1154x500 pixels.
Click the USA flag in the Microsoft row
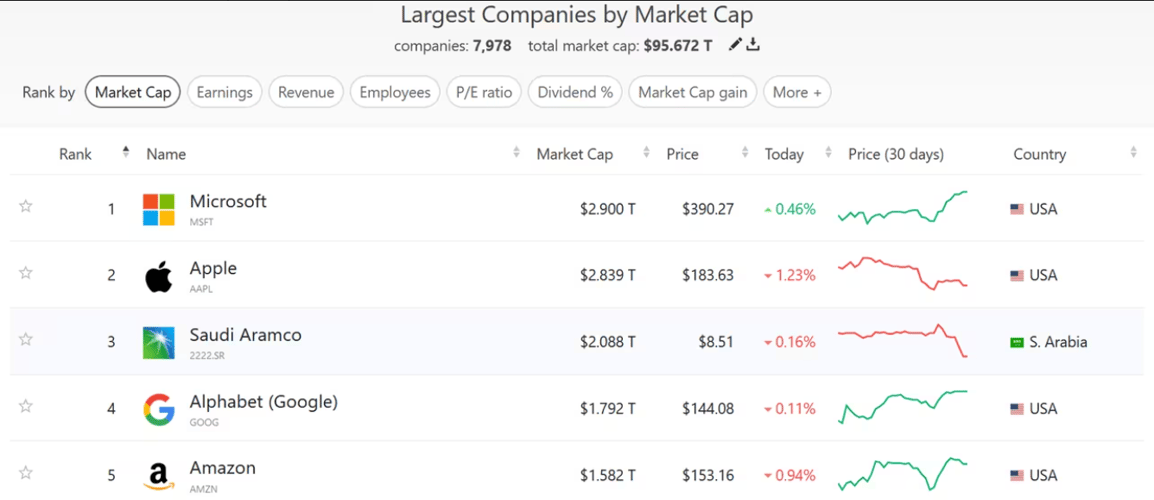1017,209
